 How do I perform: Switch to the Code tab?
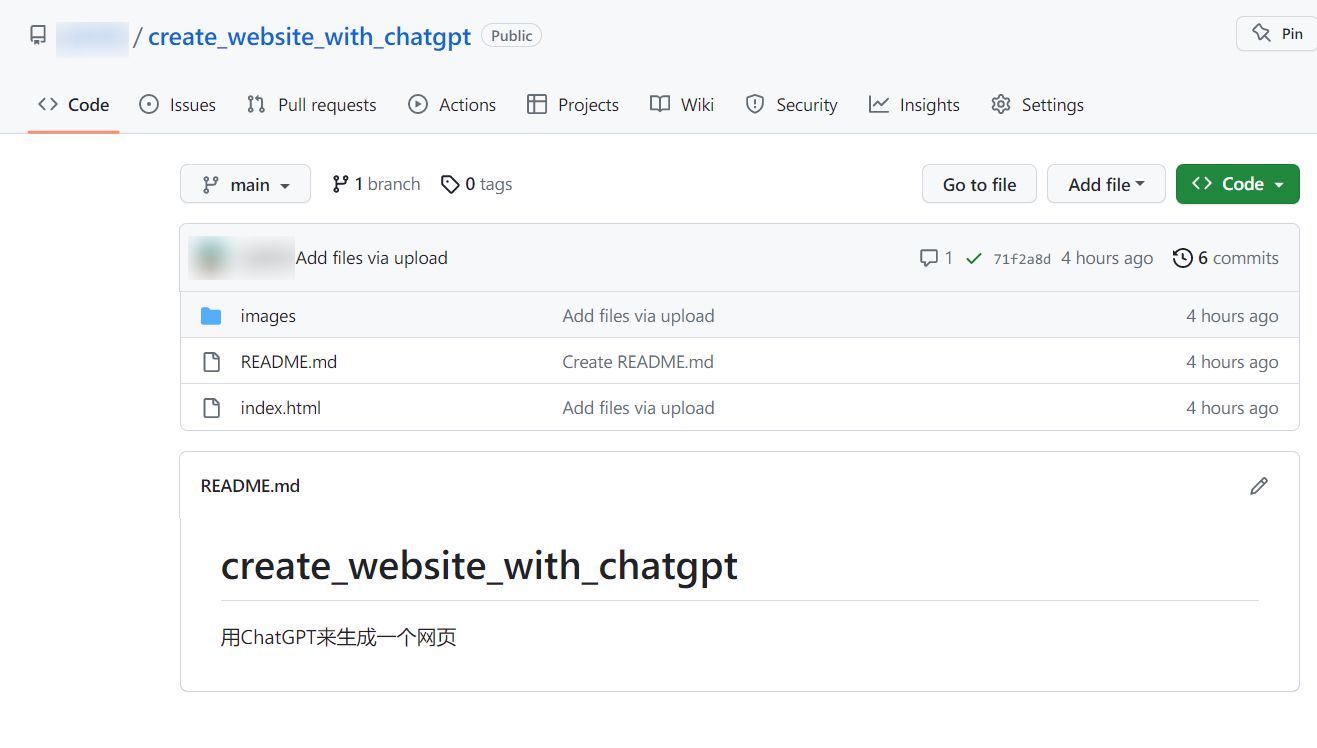(74, 105)
